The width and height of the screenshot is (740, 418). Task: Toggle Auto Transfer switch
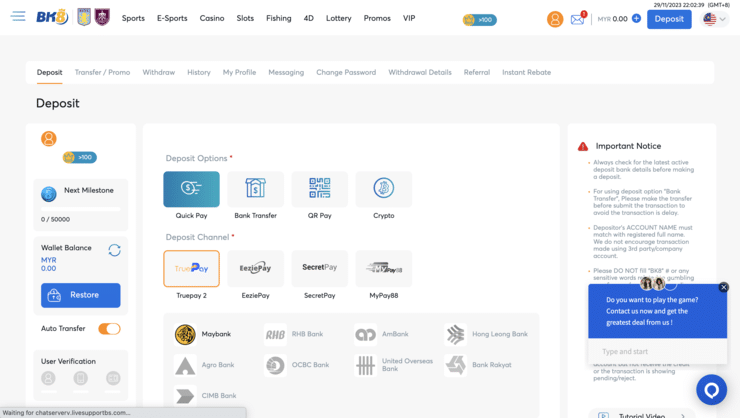coord(109,329)
